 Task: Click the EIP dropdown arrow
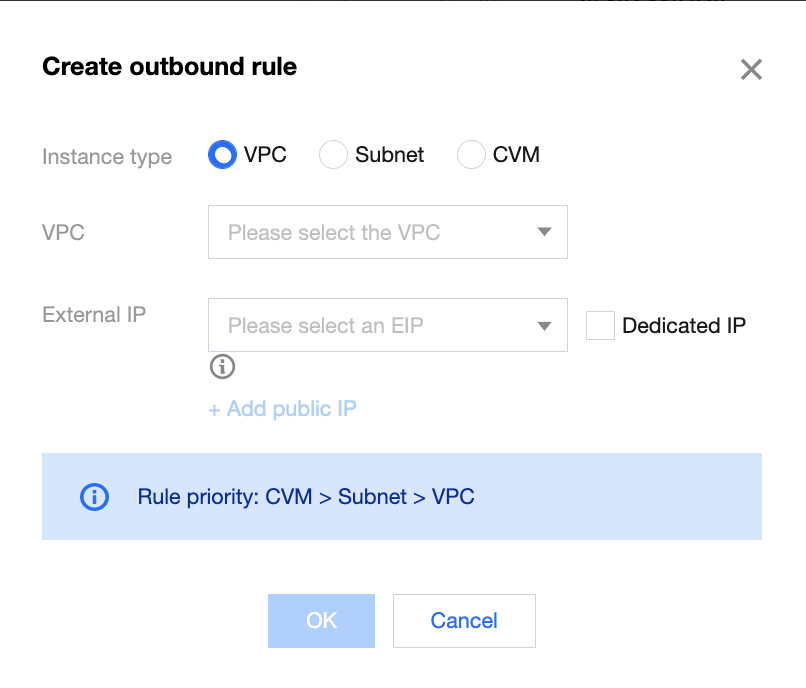(x=544, y=326)
